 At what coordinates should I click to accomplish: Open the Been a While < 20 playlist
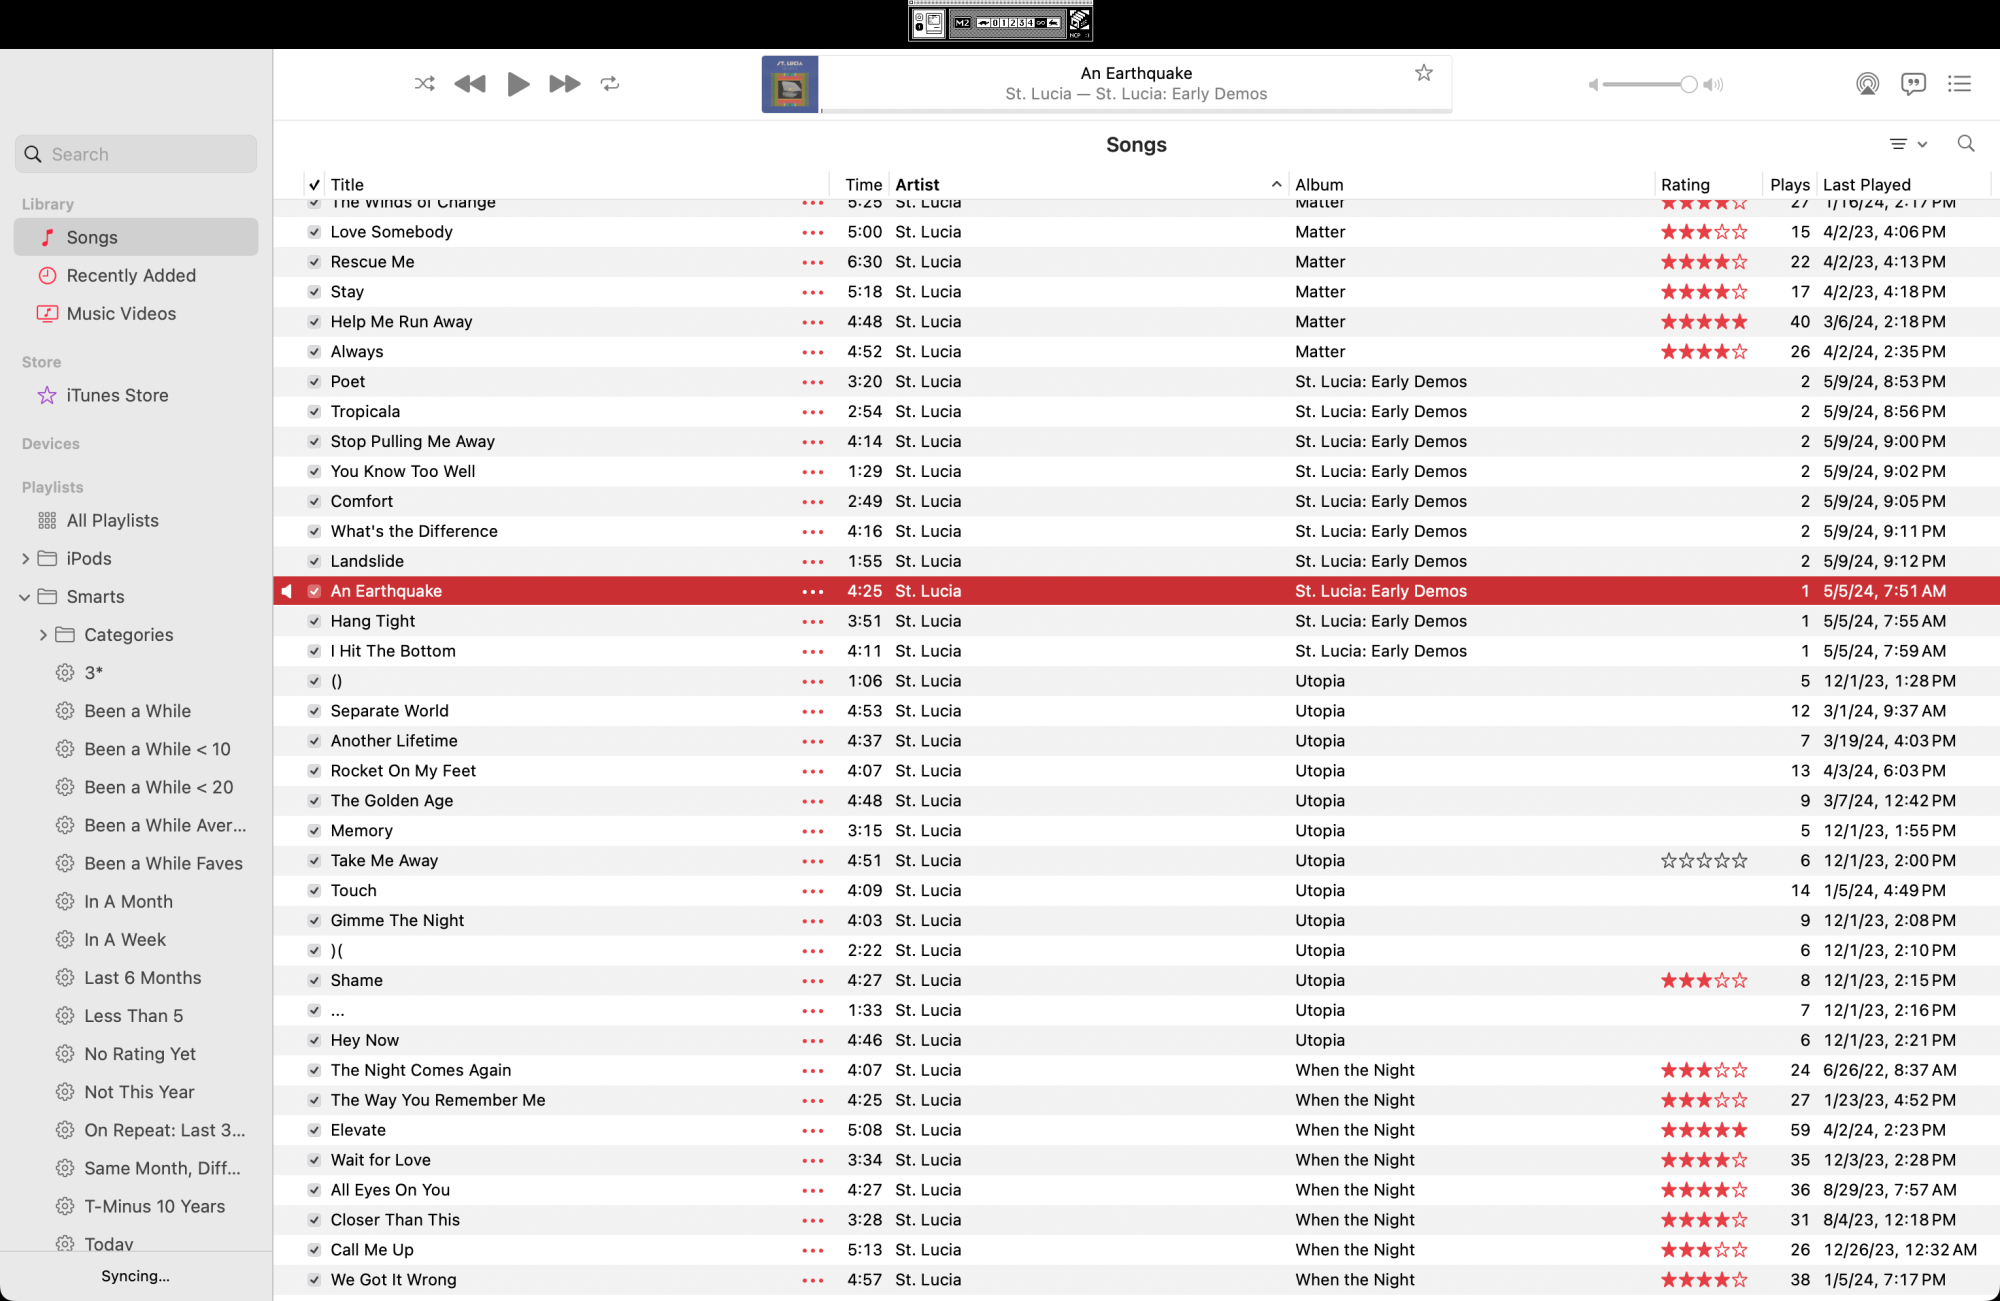point(136,787)
